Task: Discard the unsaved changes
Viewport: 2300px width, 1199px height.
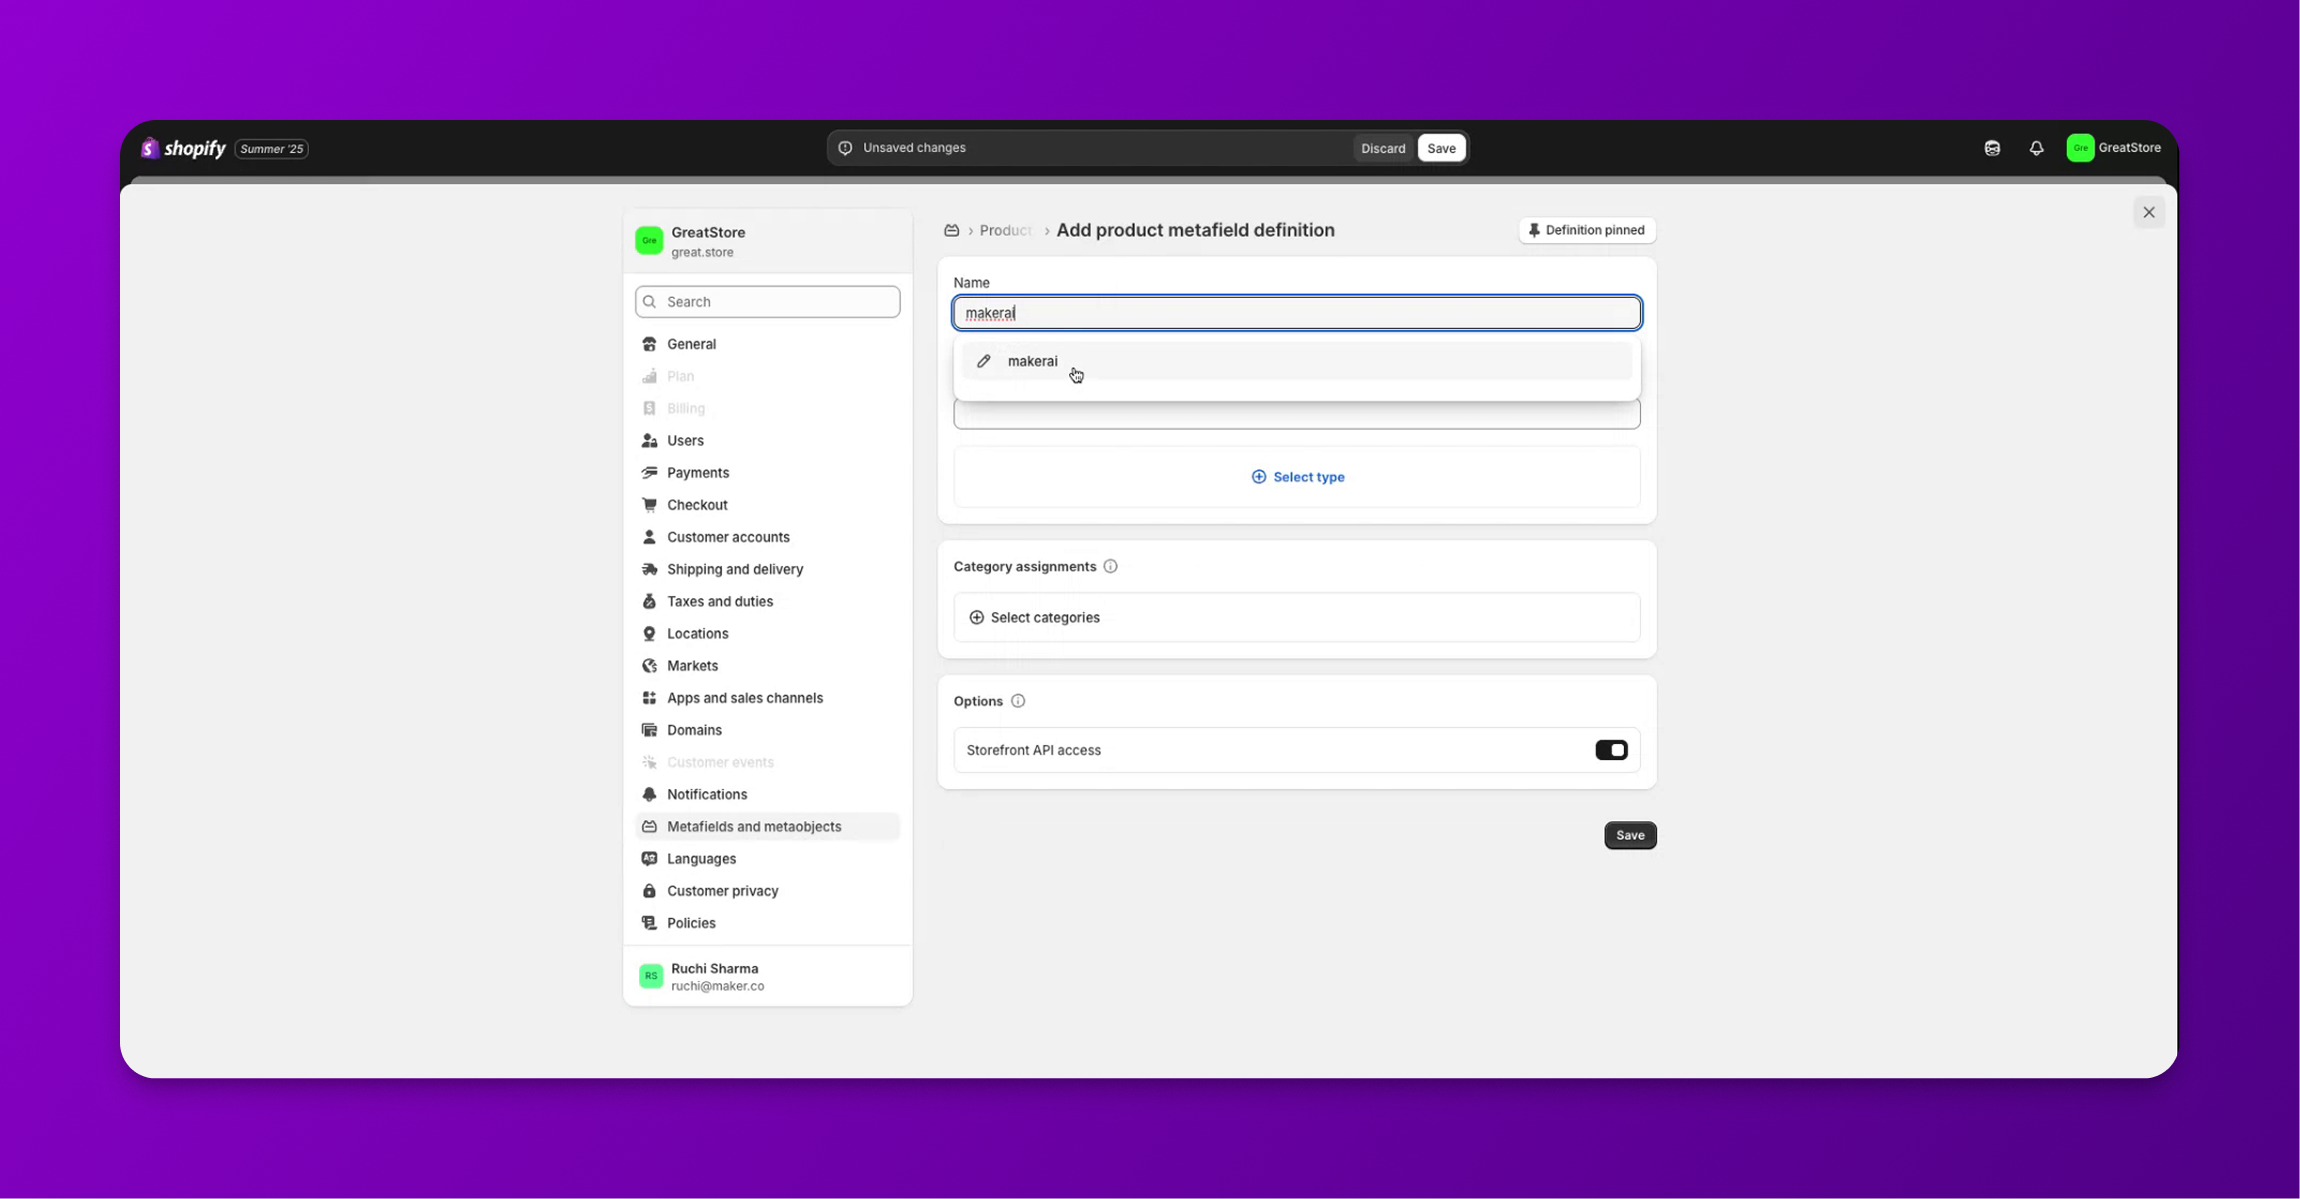Action: point(1382,148)
